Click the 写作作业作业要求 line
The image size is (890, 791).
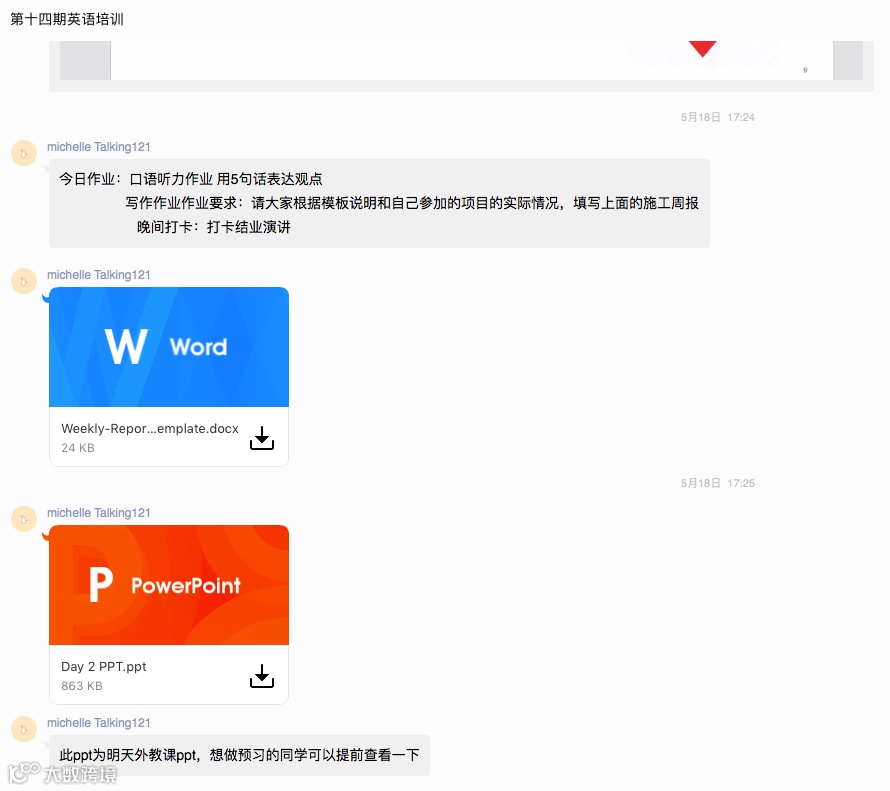412,203
